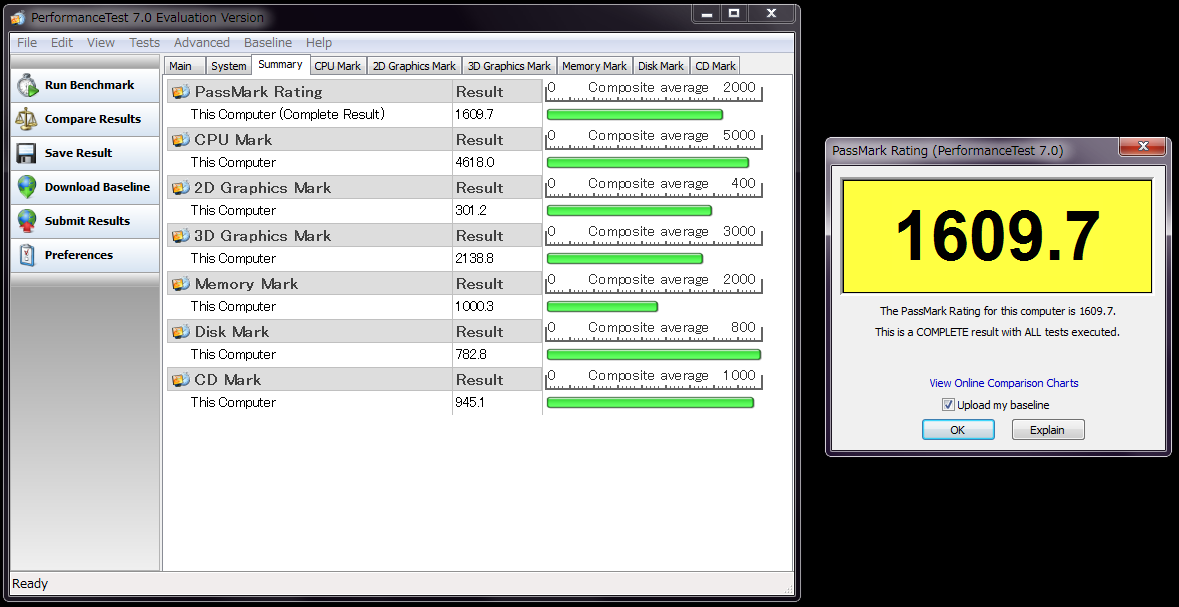This screenshot has width=1179, height=607.
Task: Click the Disk Mark result value 782.8
Action: [x=471, y=354]
